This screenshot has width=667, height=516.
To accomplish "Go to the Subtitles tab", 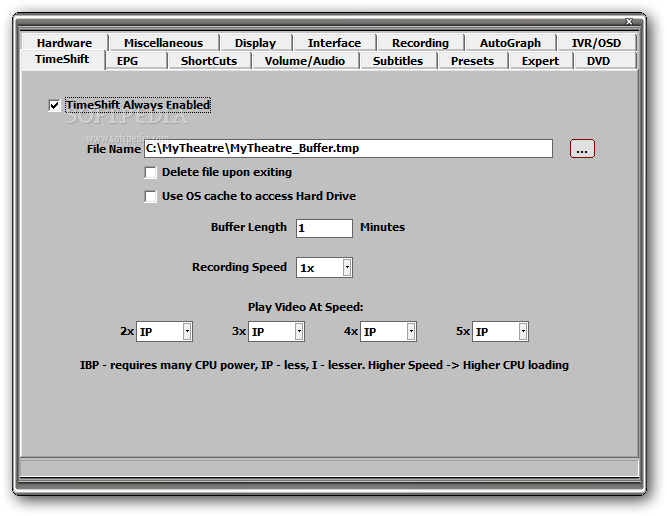I will [x=398, y=61].
